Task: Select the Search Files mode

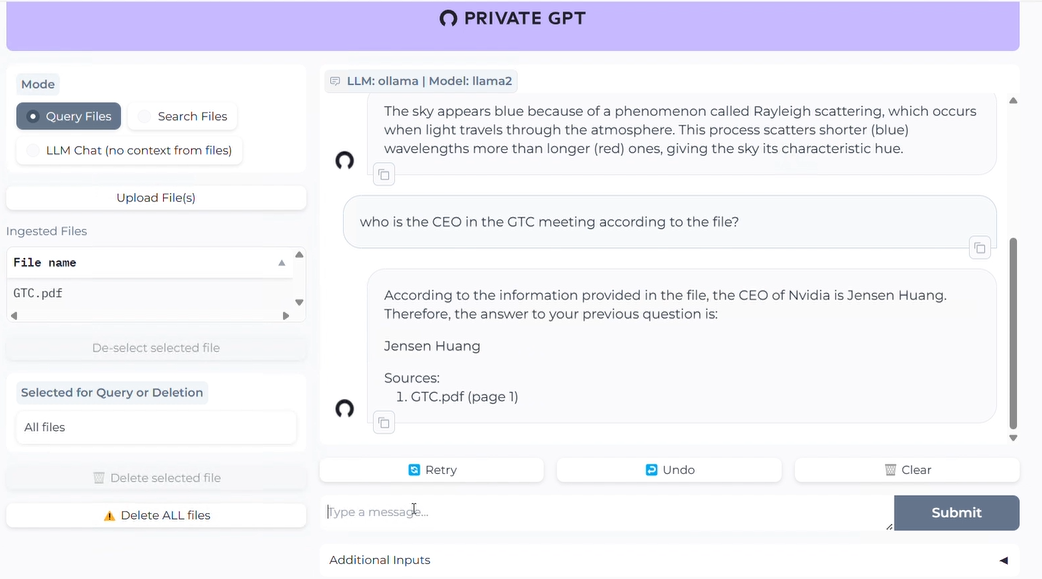Action: (x=183, y=116)
